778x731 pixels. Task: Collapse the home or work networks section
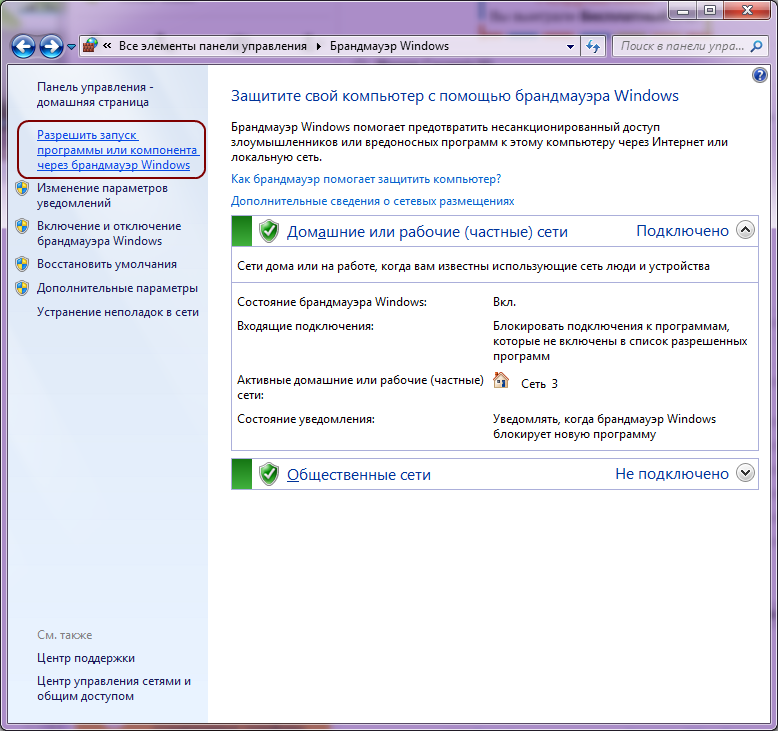[x=745, y=230]
